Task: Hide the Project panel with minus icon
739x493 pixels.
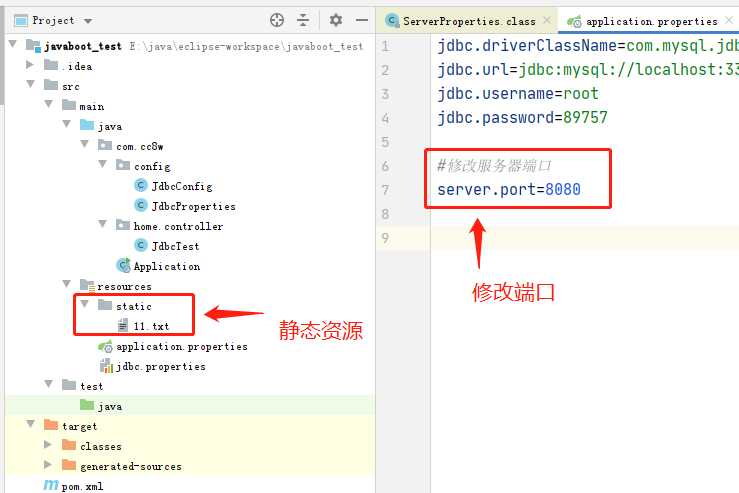Action: [361, 20]
